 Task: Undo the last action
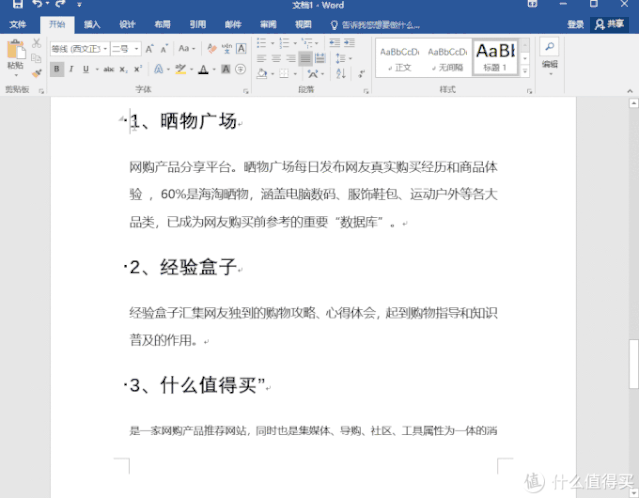(37, 4)
